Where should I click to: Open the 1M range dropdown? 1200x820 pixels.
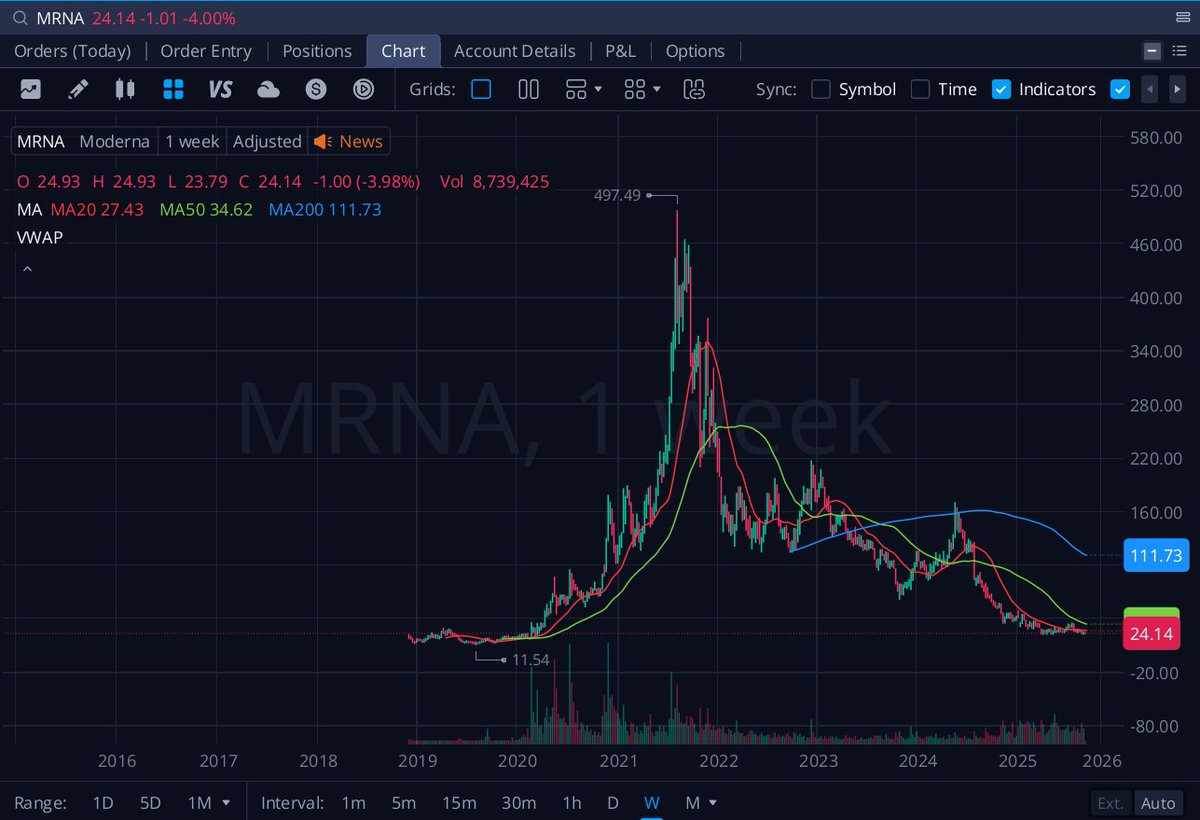click(x=209, y=802)
